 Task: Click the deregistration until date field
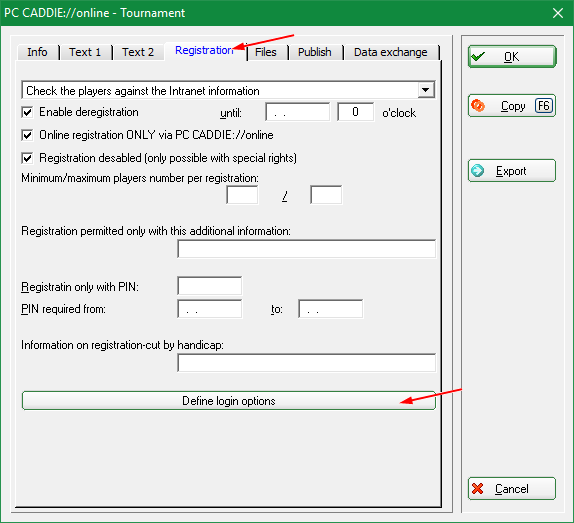point(297,112)
